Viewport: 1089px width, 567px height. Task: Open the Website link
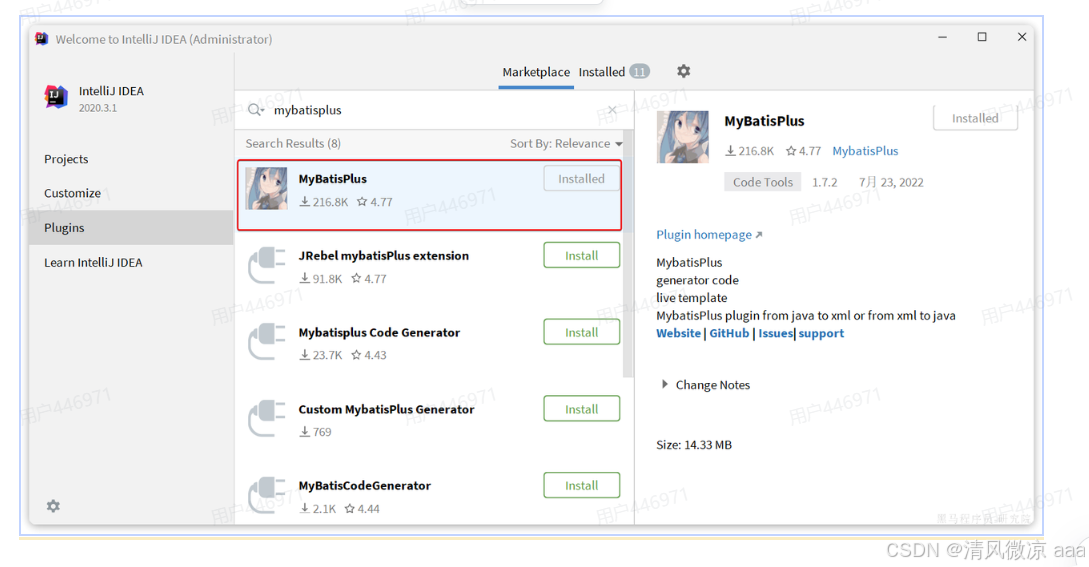tap(679, 334)
